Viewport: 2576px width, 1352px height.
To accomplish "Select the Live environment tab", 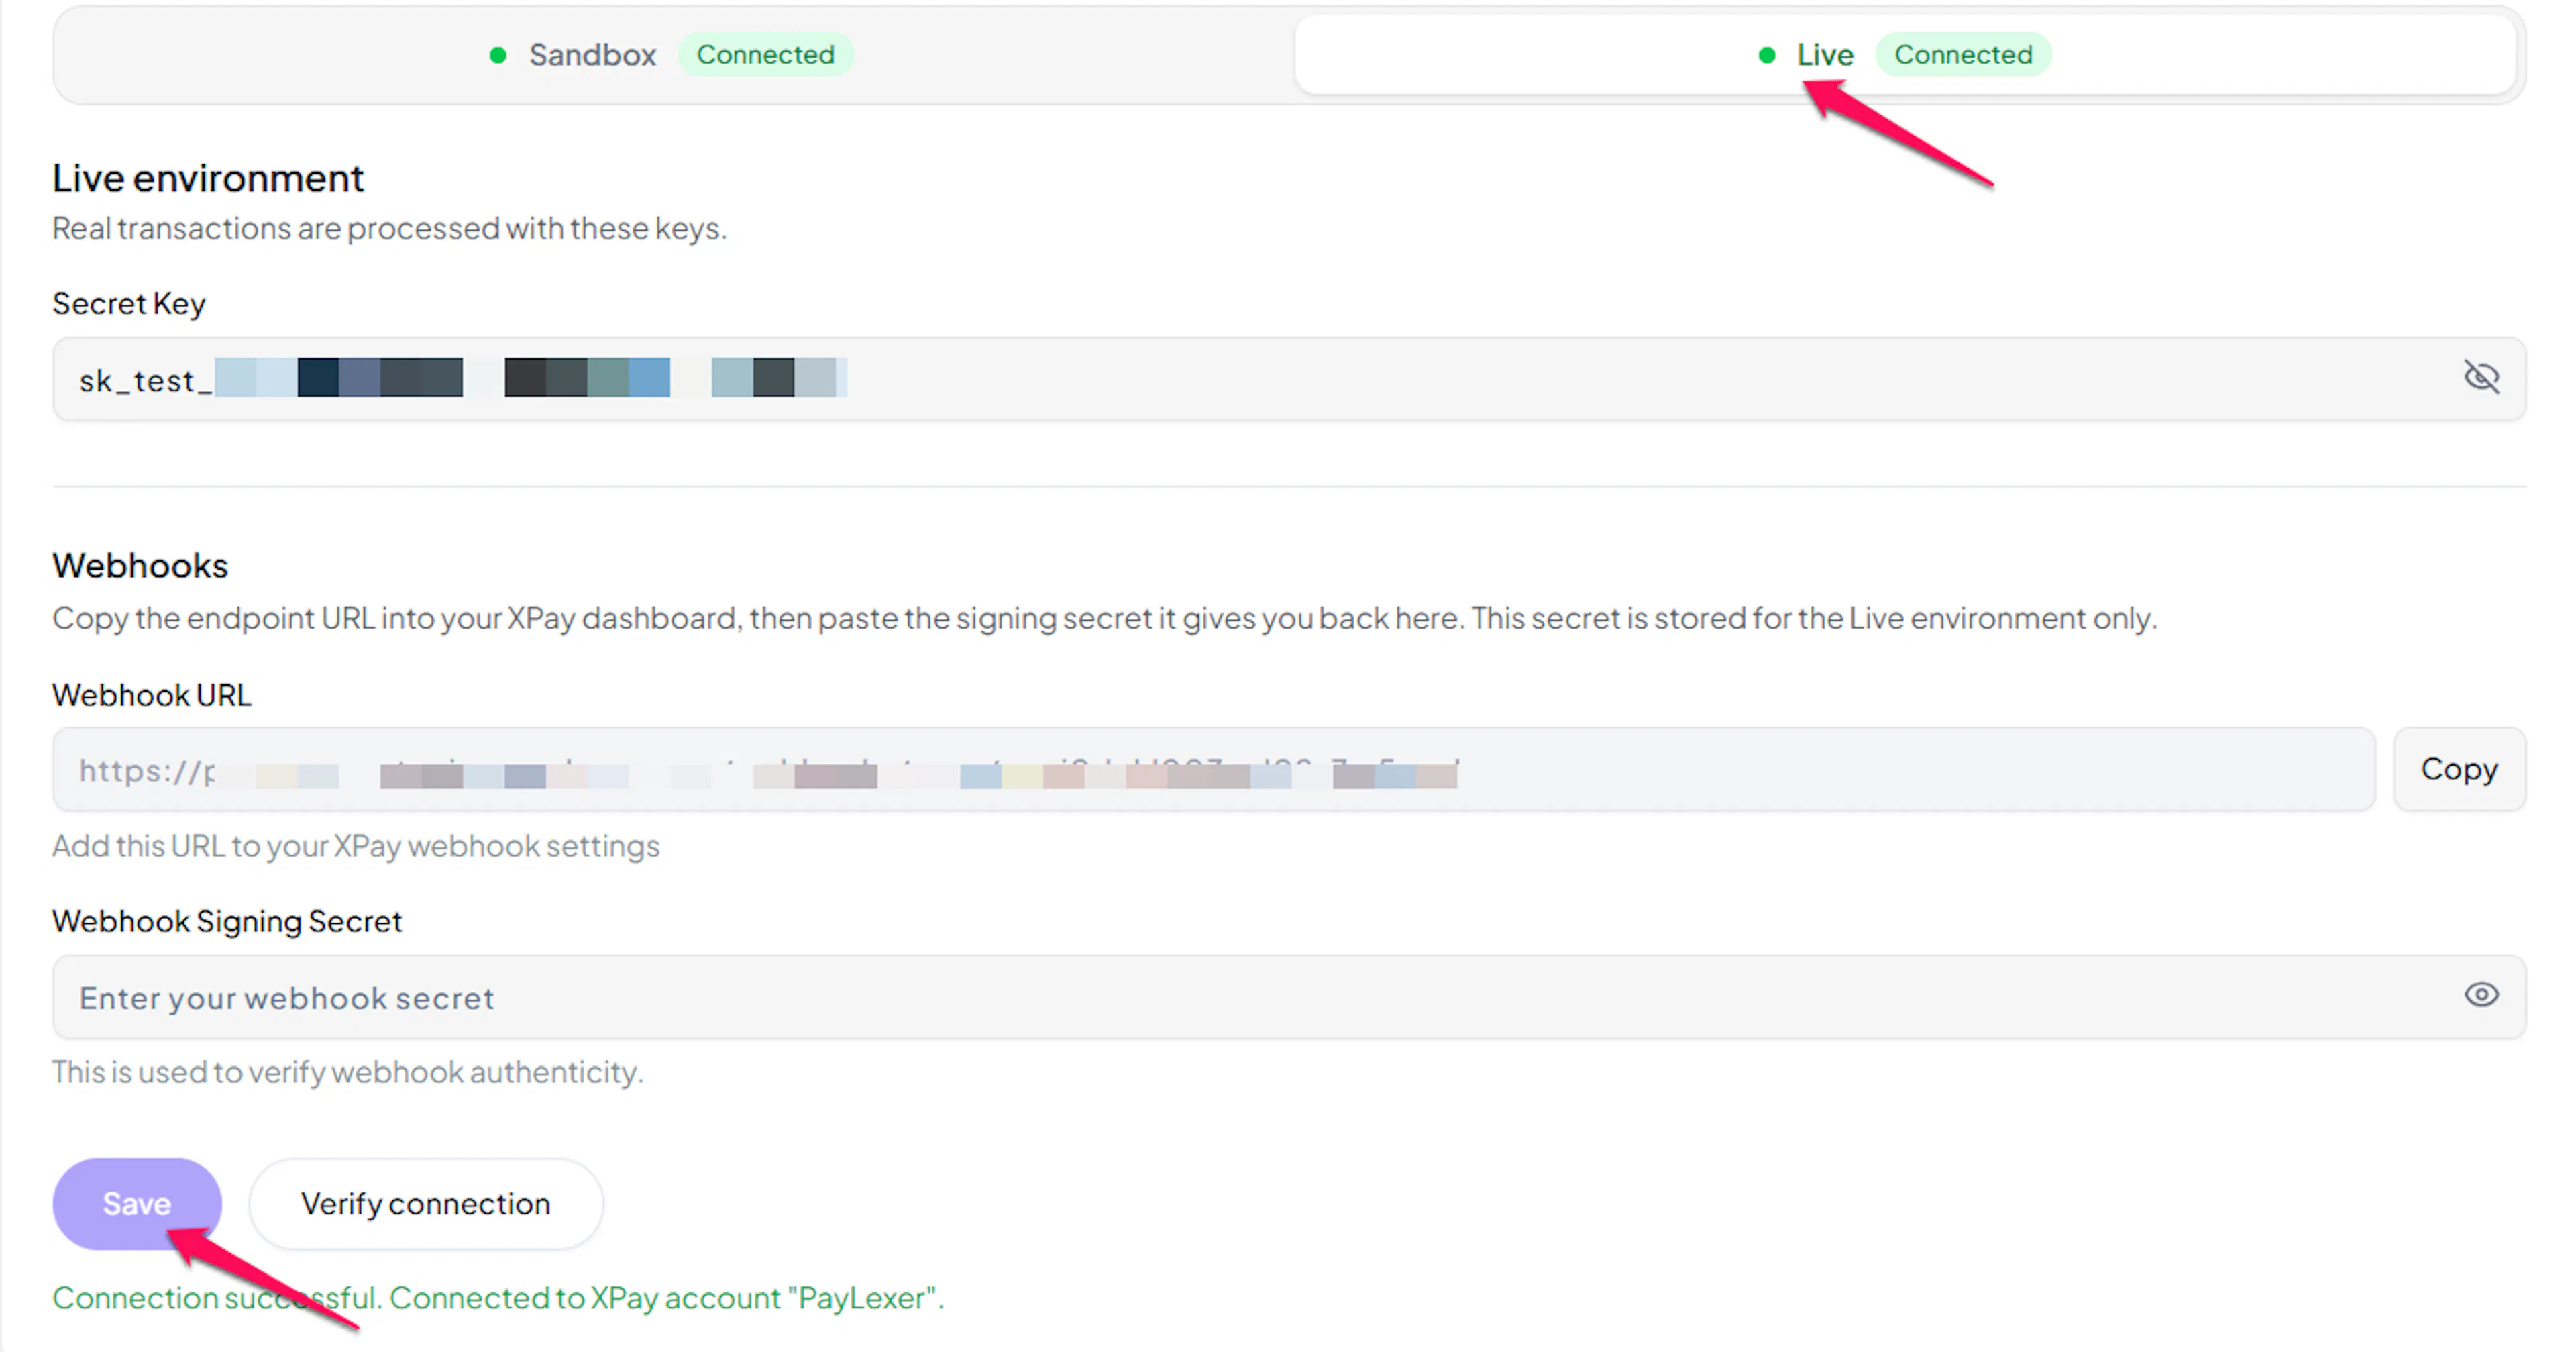I will pyautogui.click(x=1905, y=54).
